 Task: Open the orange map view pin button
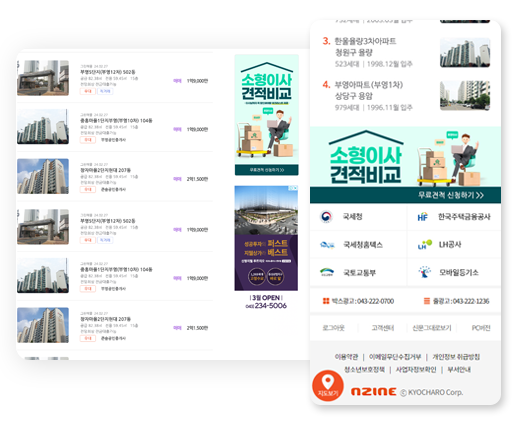pyautogui.click(x=328, y=385)
